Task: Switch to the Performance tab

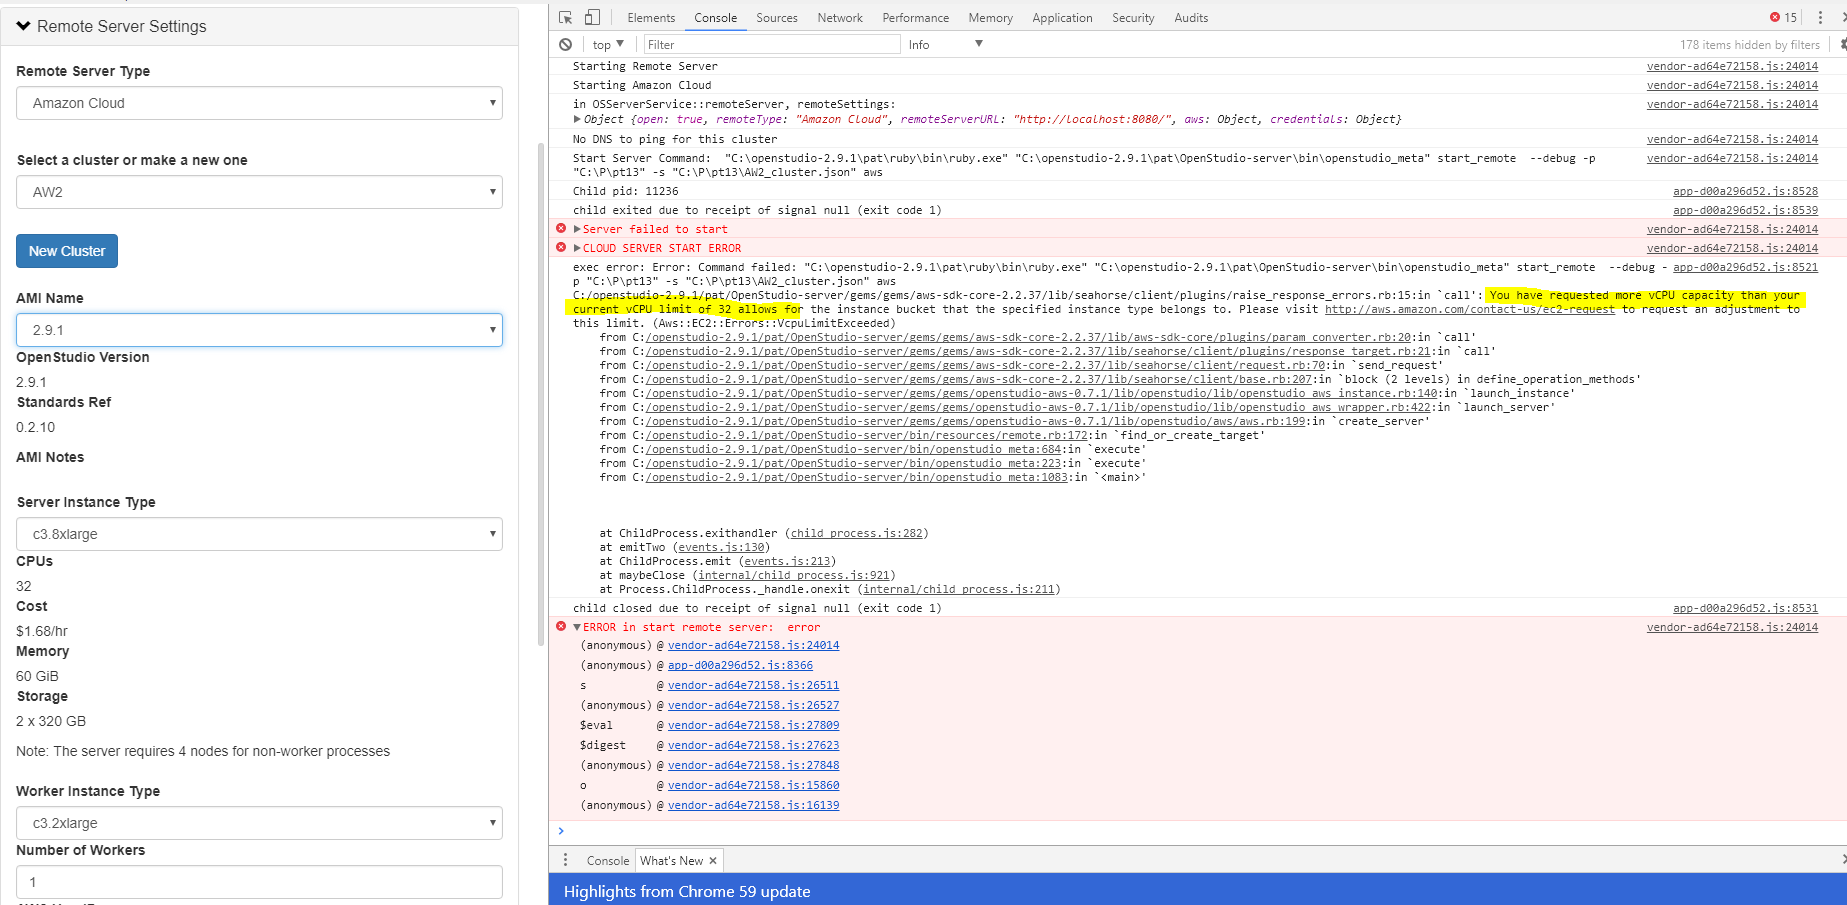Action: pyautogui.click(x=916, y=18)
